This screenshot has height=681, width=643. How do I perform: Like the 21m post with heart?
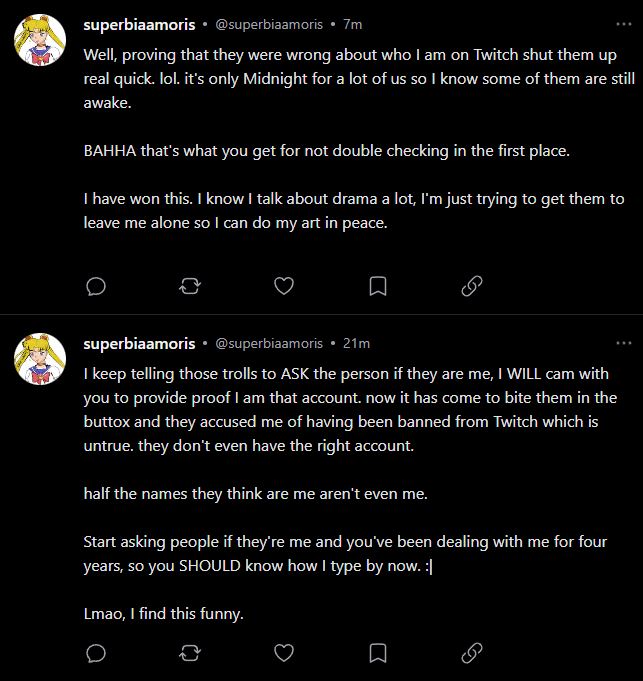[x=284, y=653]
